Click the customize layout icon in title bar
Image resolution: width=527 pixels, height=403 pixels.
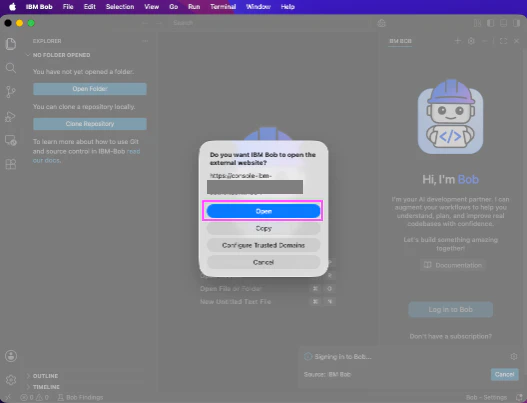[x=477, y=23]
